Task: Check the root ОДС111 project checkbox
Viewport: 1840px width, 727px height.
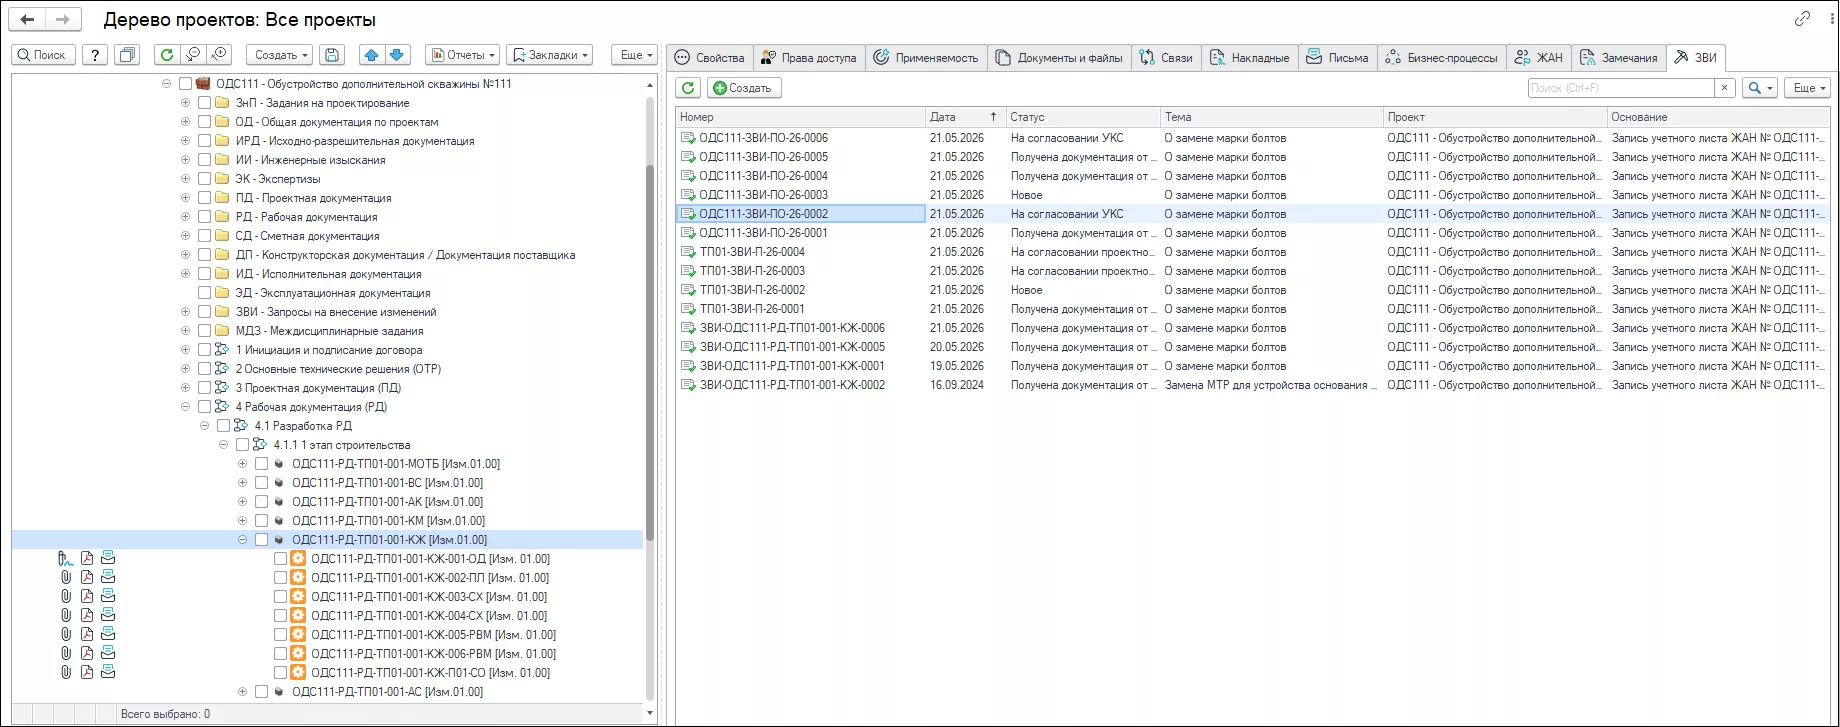Action: [186, 84]
